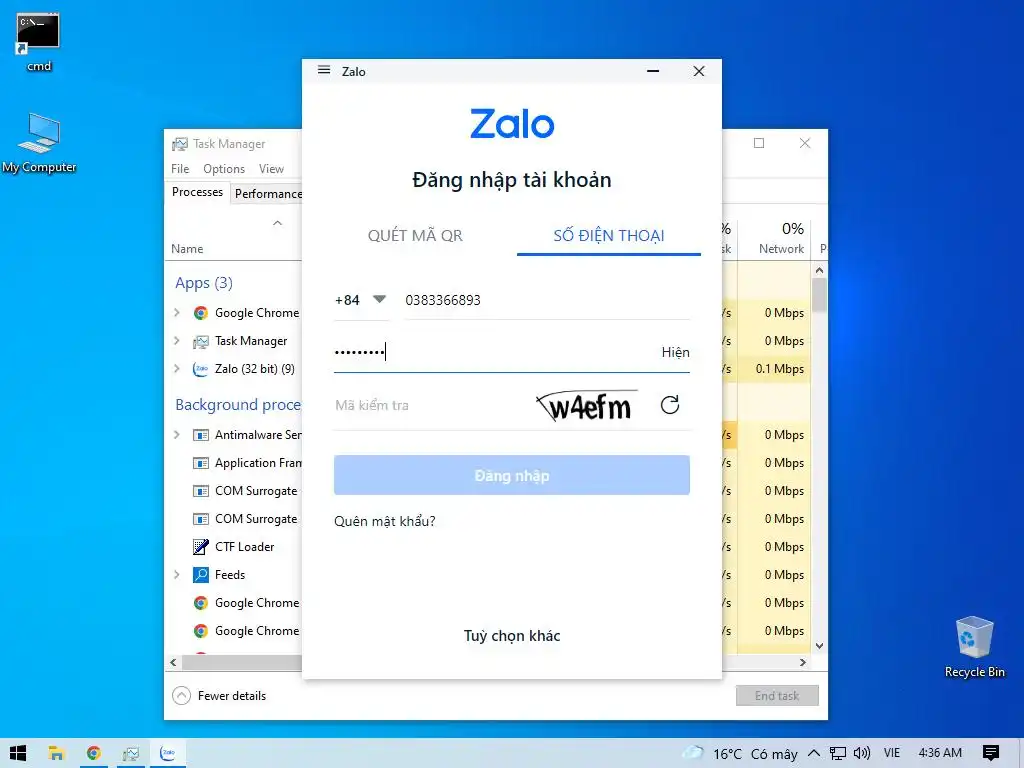Open the clock showing 4:36 AM
Viewport: 1024px width, 768px height.
coord(940,753)
